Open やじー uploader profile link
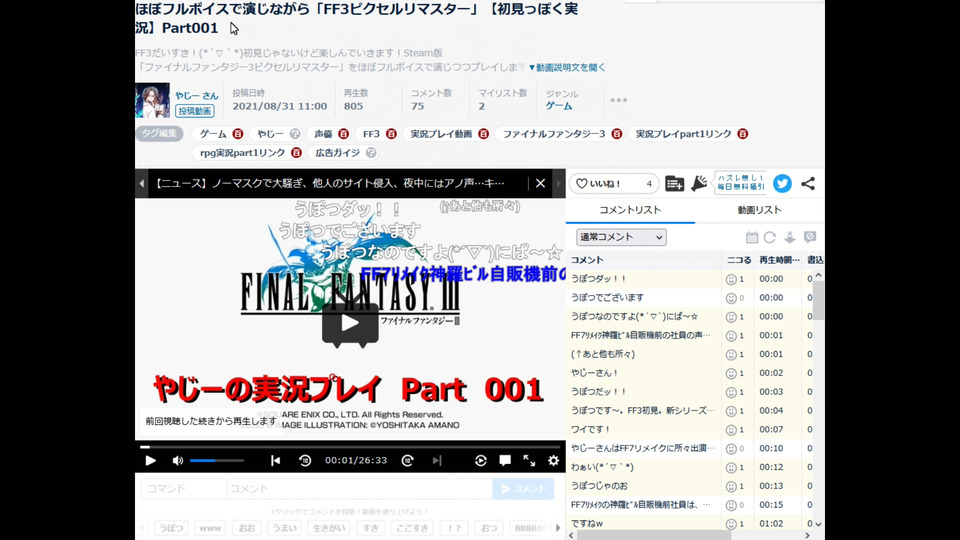 (197, 96)
